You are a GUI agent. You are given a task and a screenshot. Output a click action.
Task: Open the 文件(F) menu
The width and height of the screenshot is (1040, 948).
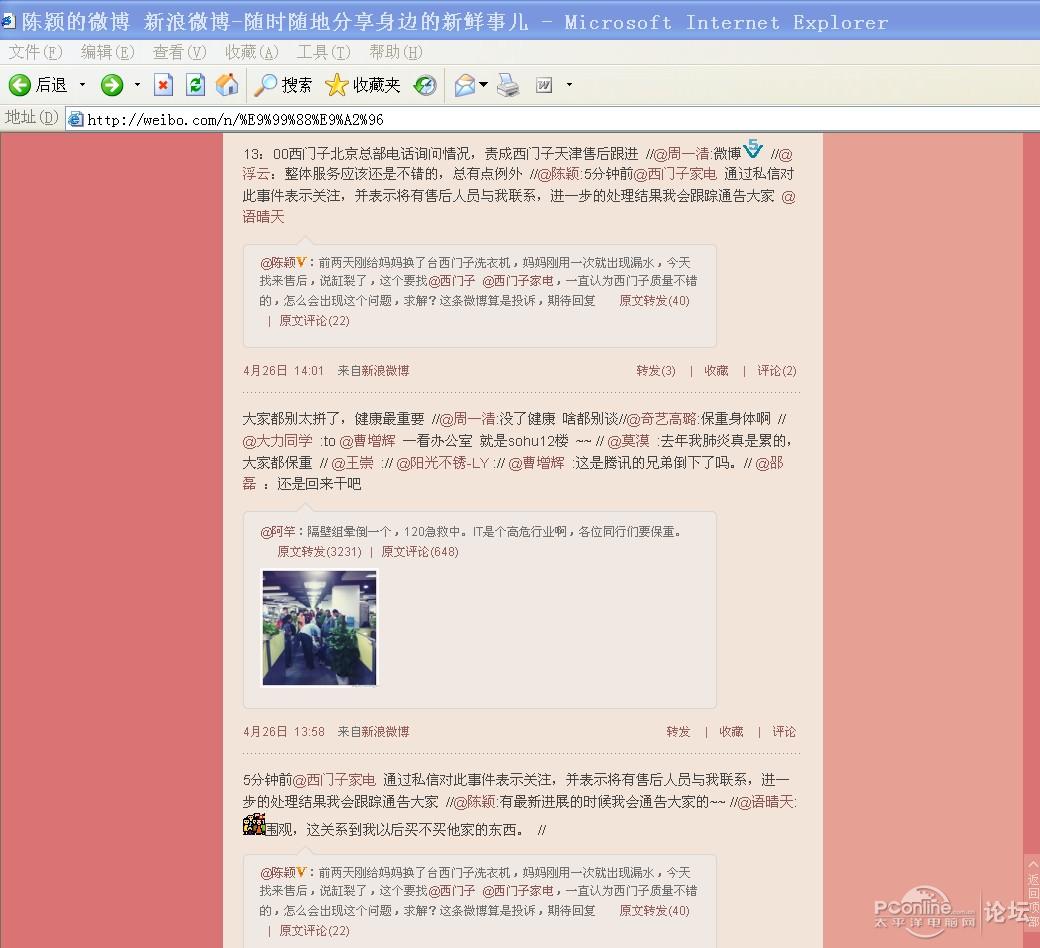[x=35, y=52]
